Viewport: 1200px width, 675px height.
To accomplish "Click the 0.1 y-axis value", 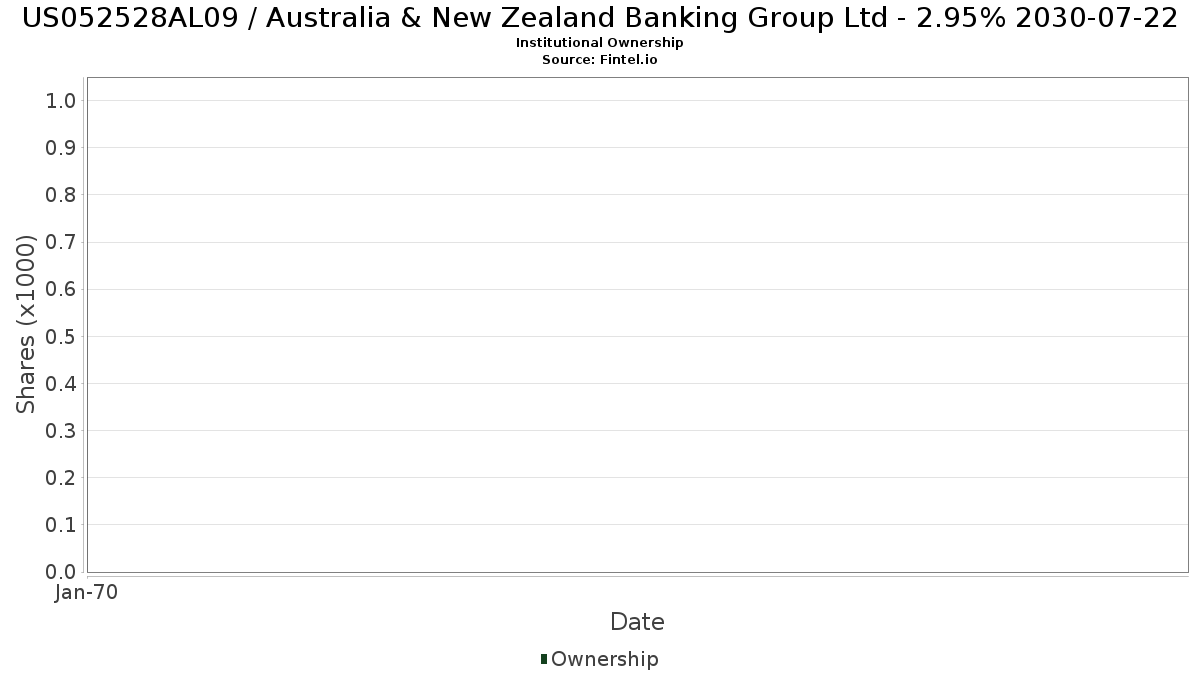I will 61,525.
